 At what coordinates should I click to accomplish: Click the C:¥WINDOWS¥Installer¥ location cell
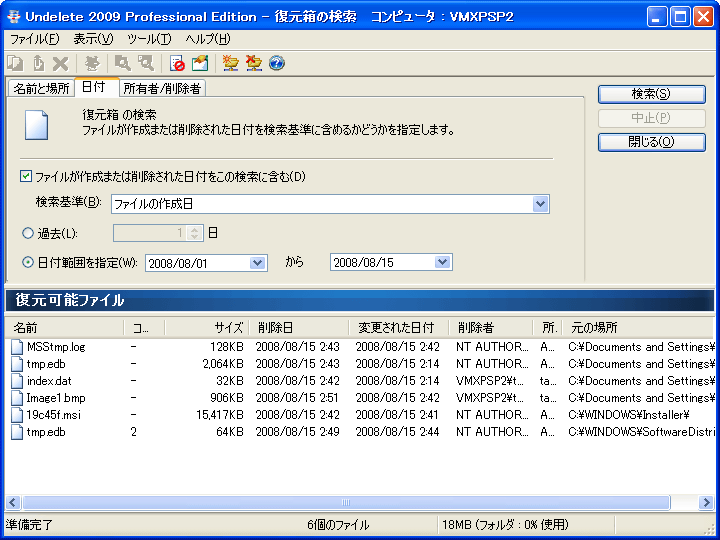pos(629,415)
